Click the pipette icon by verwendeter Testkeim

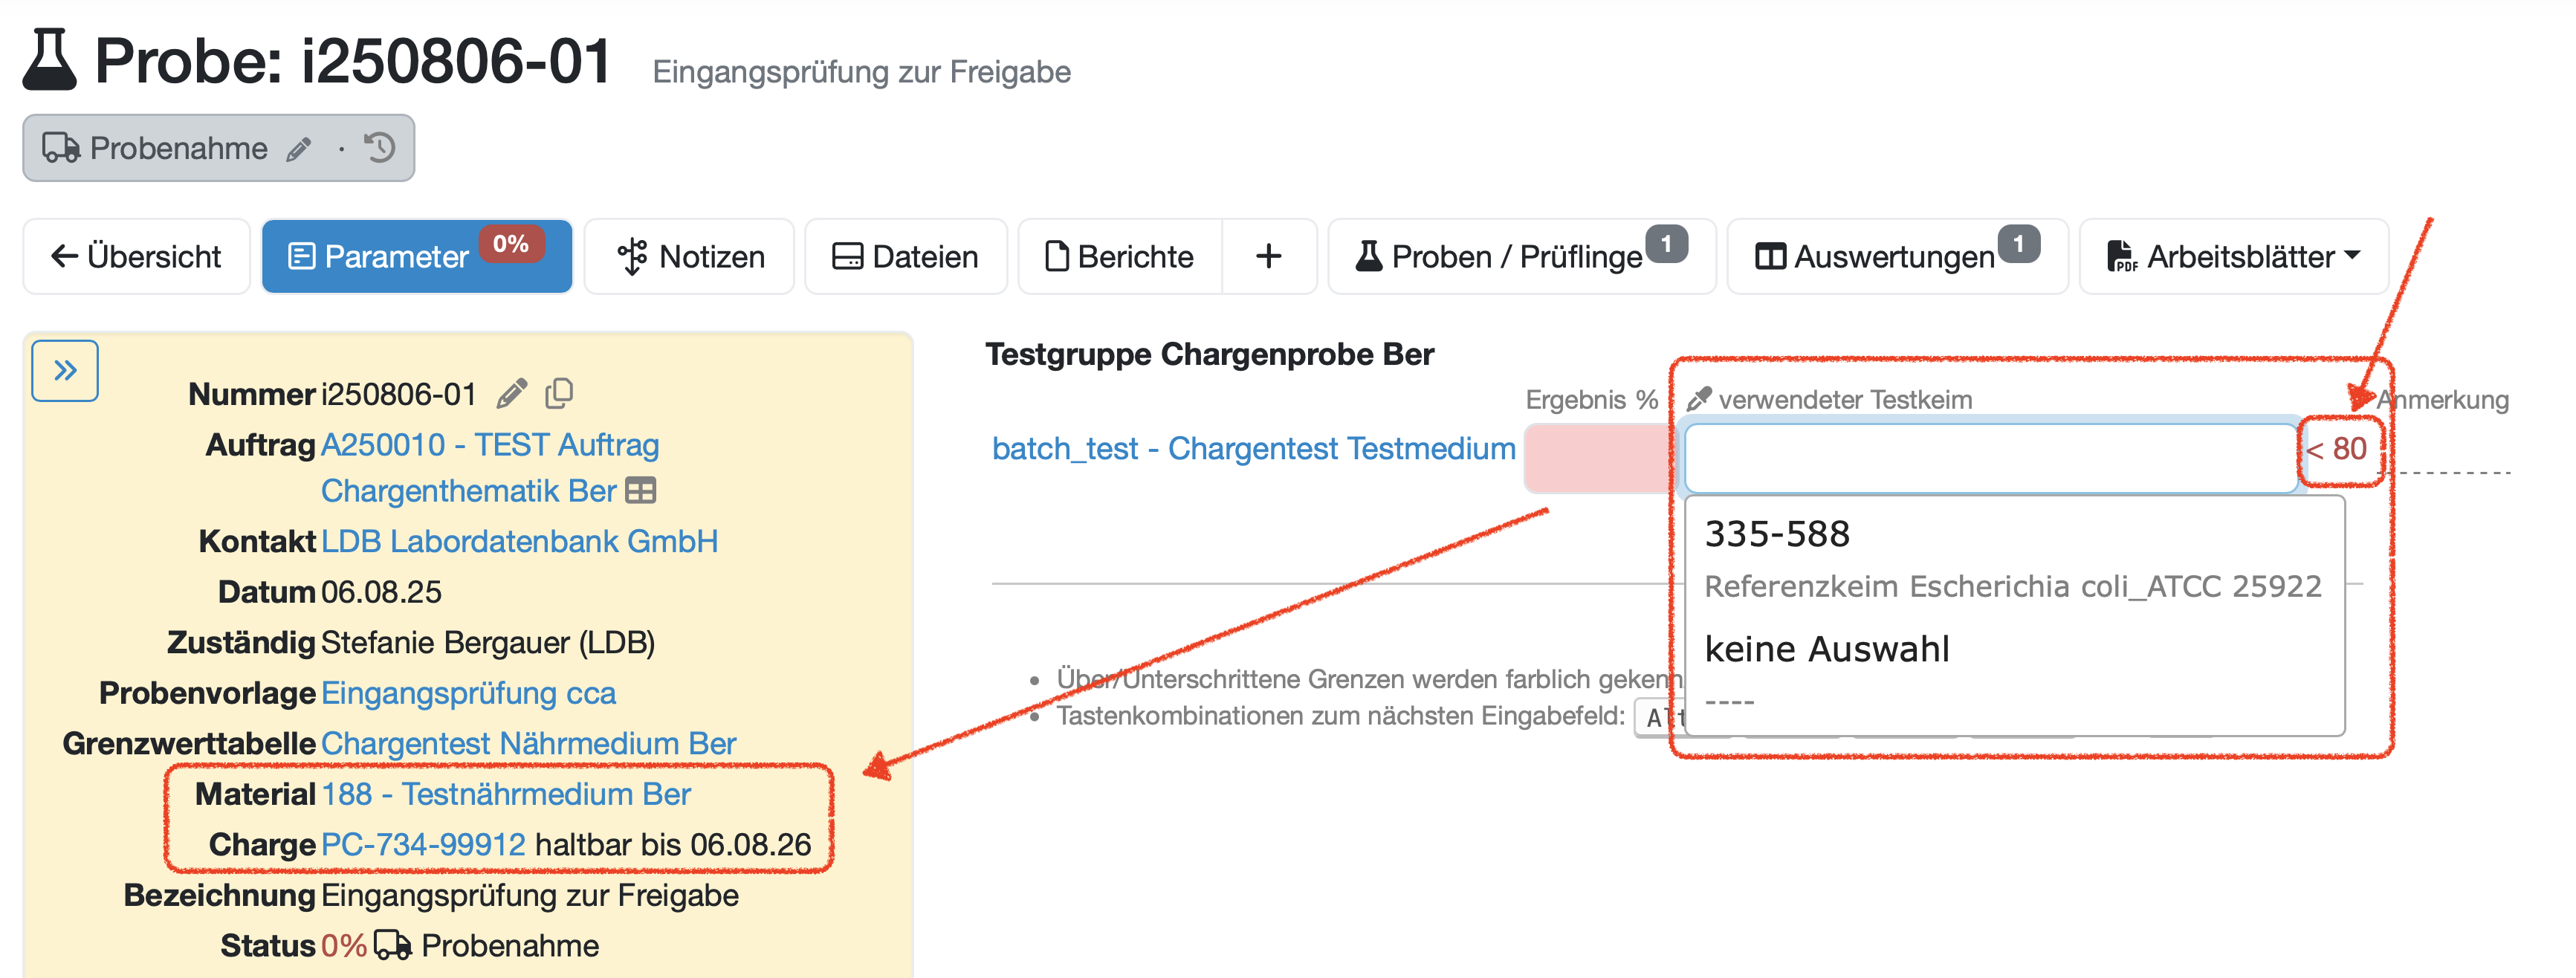pyautogui.click(x=1698, y=399)
